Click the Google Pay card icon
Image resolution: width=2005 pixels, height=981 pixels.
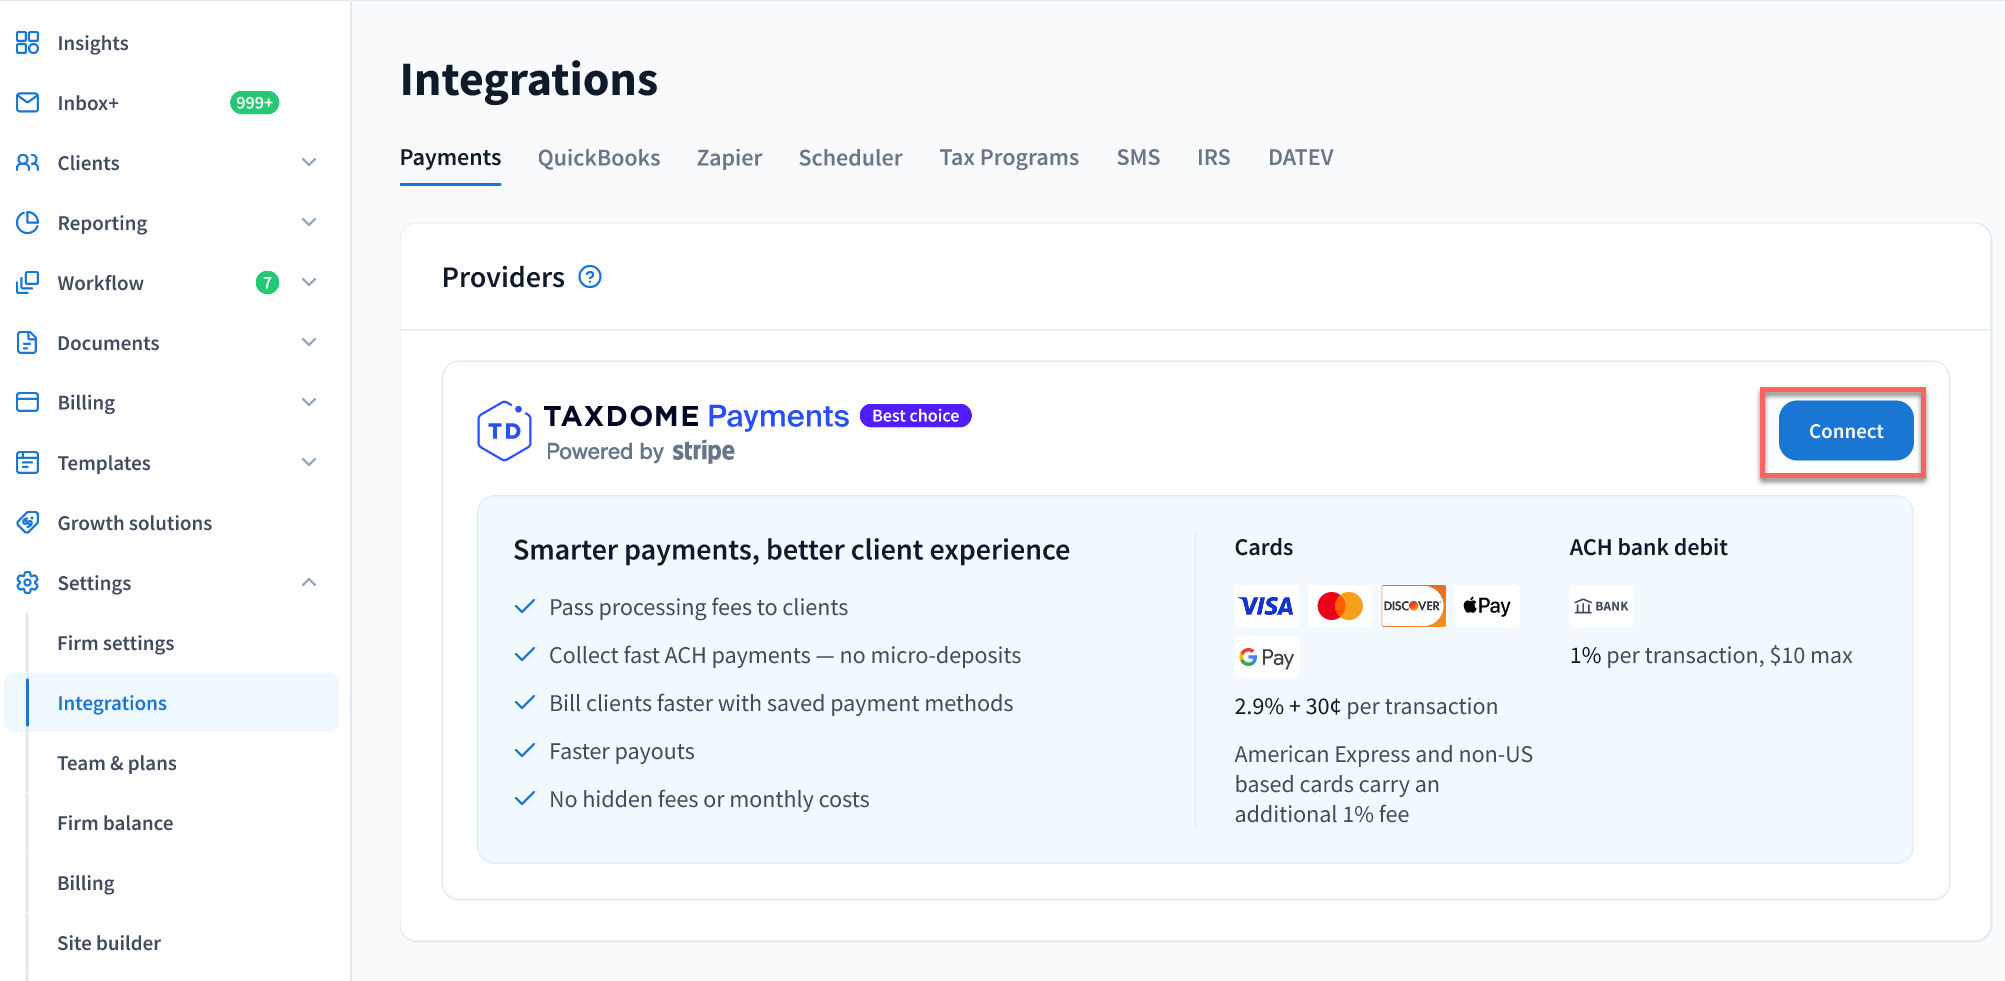[x=1266, y=657]
